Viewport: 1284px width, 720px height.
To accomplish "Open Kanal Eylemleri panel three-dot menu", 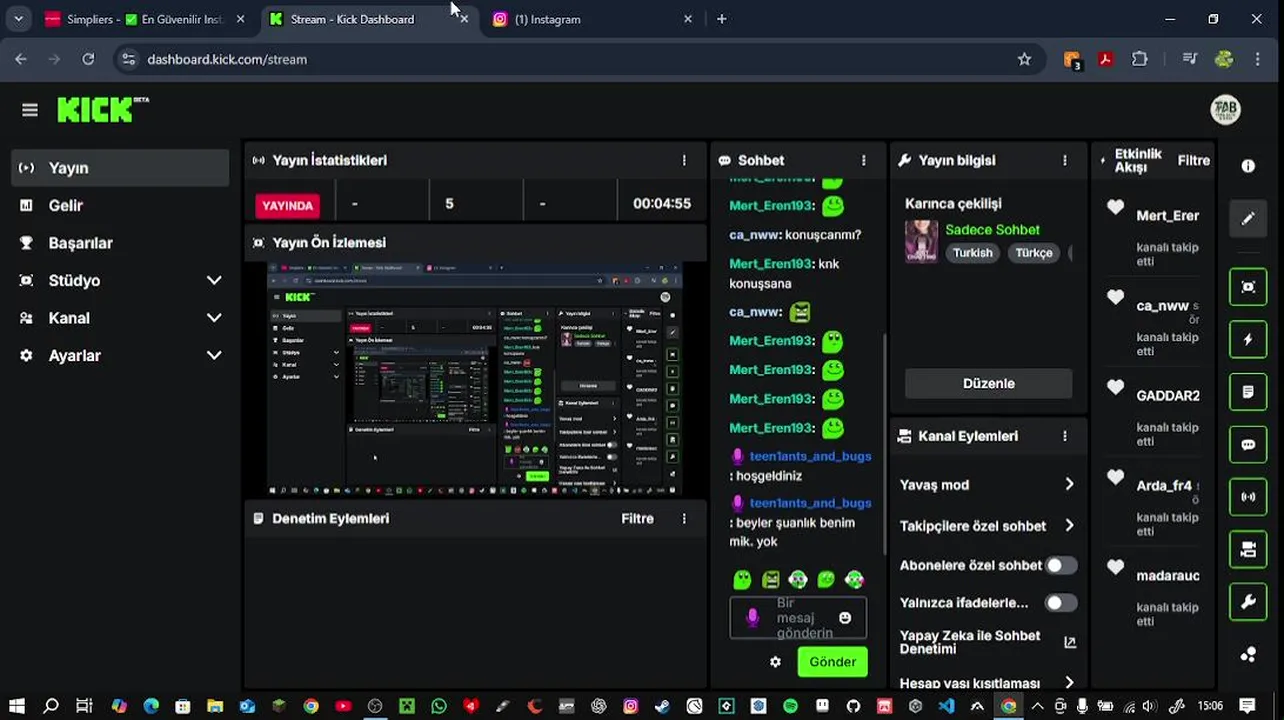I will tap(1065, 436).
